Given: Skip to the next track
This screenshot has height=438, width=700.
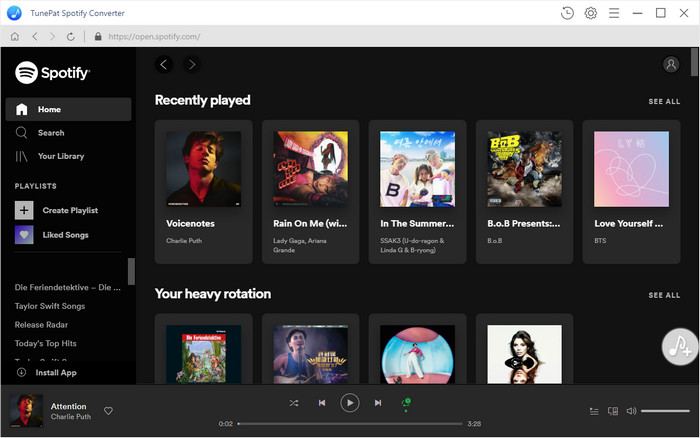Looking at the screenshot, I should (x=377, y=403).
